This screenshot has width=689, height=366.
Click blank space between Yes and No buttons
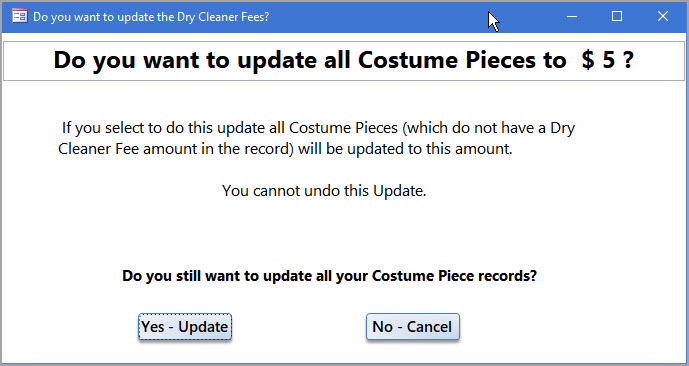tap(299, 327)
